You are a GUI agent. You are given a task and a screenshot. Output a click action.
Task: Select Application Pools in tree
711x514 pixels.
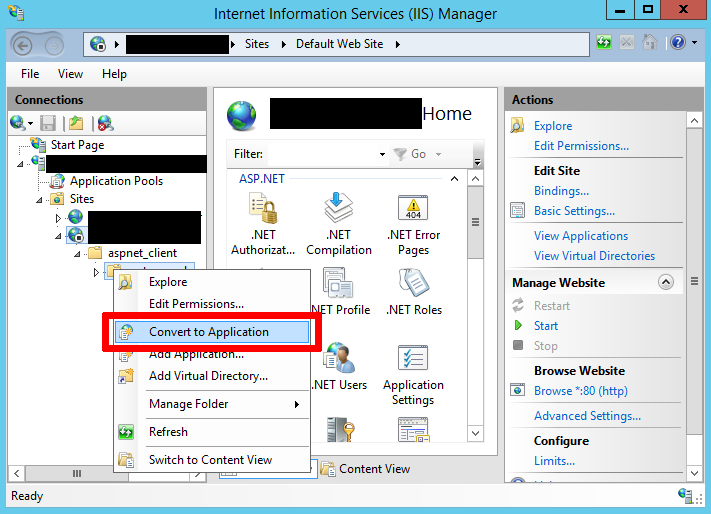coord(115,181)
